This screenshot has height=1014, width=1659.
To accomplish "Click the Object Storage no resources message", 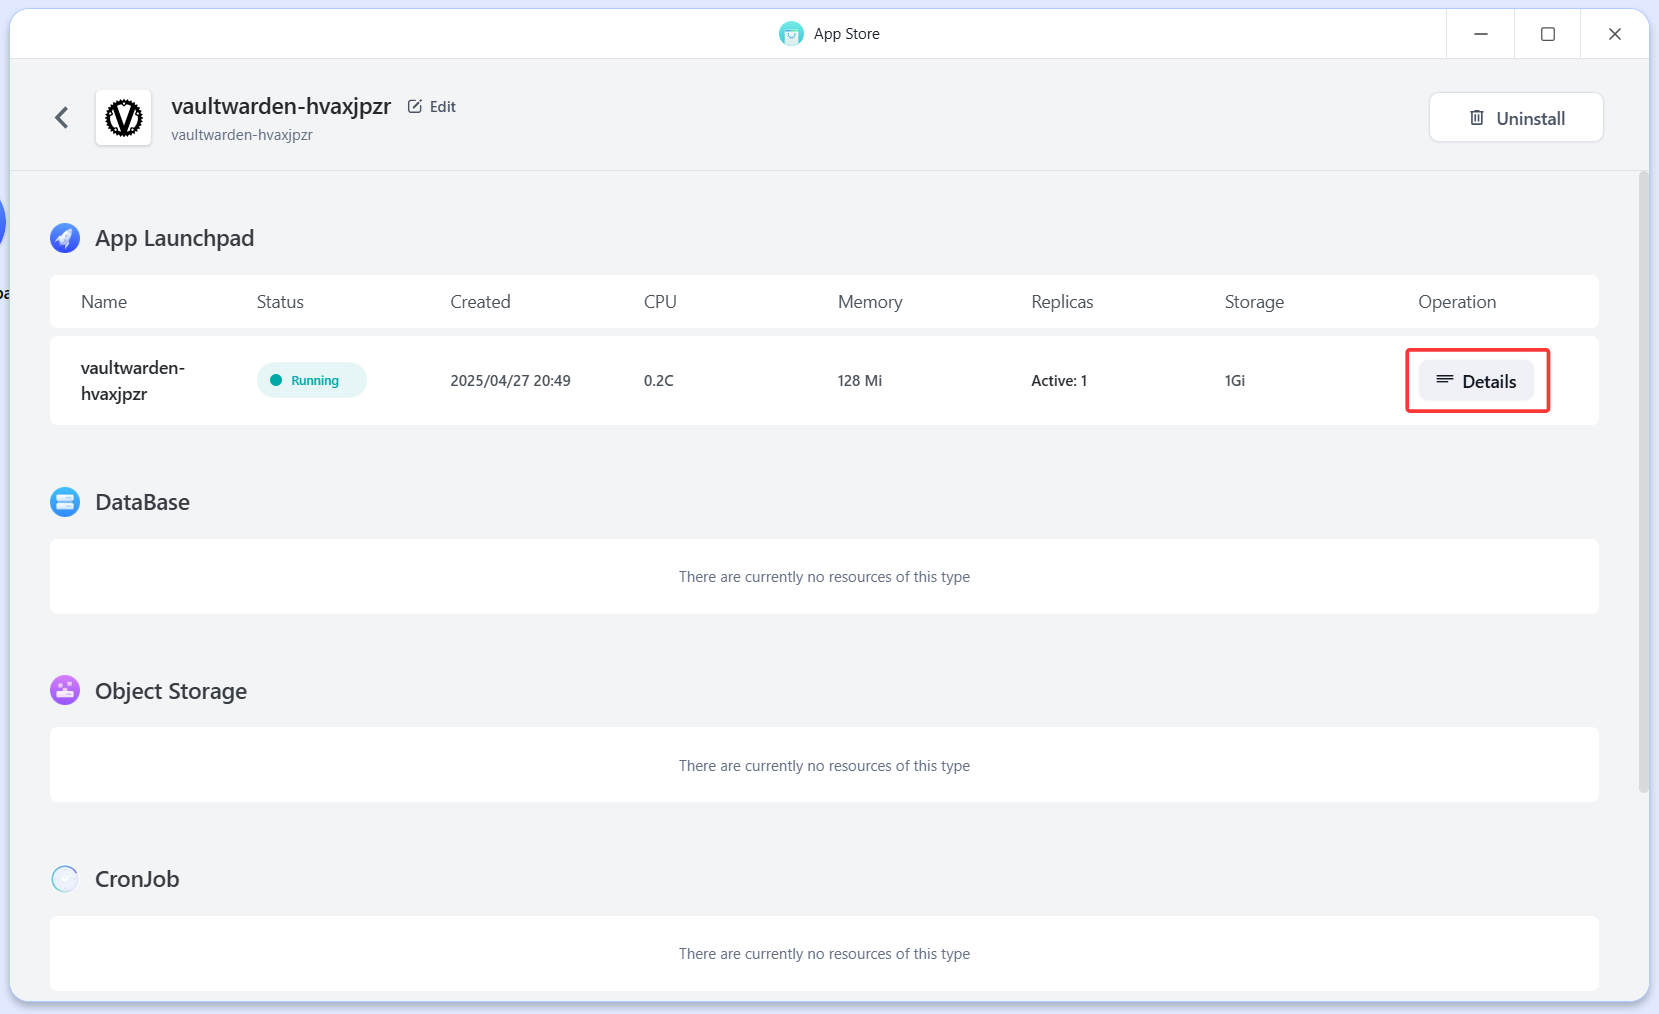I will pos(824,766).
